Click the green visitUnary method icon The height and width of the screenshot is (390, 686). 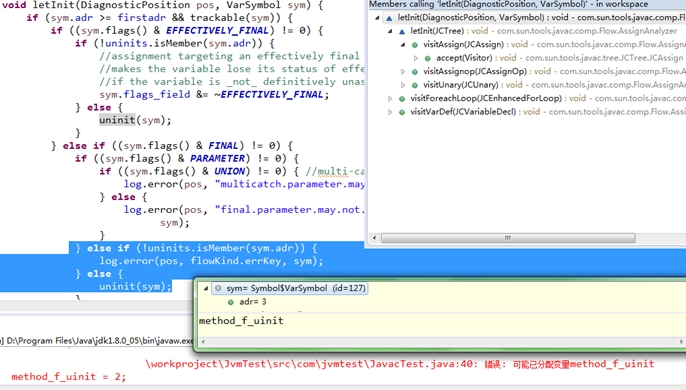pyautogui.click(x=415, y=85)
